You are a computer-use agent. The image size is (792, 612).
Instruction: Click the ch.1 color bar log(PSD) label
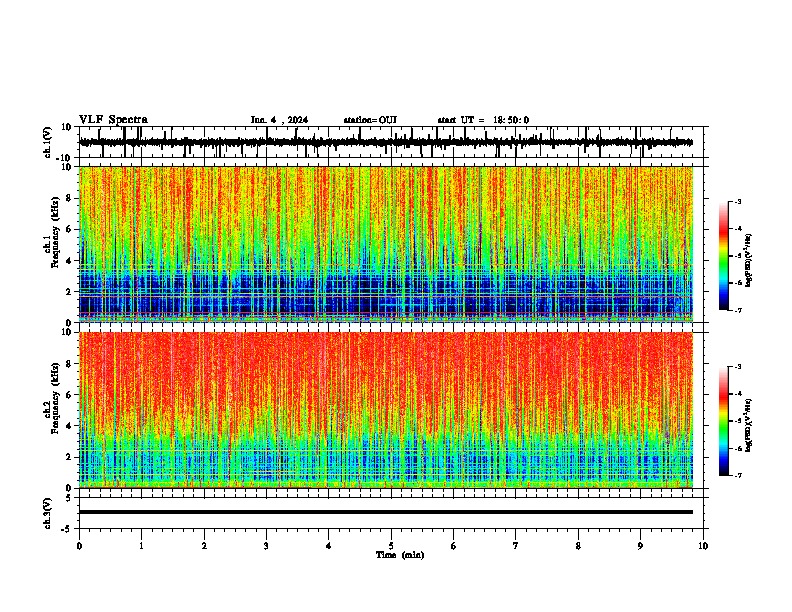749,261
